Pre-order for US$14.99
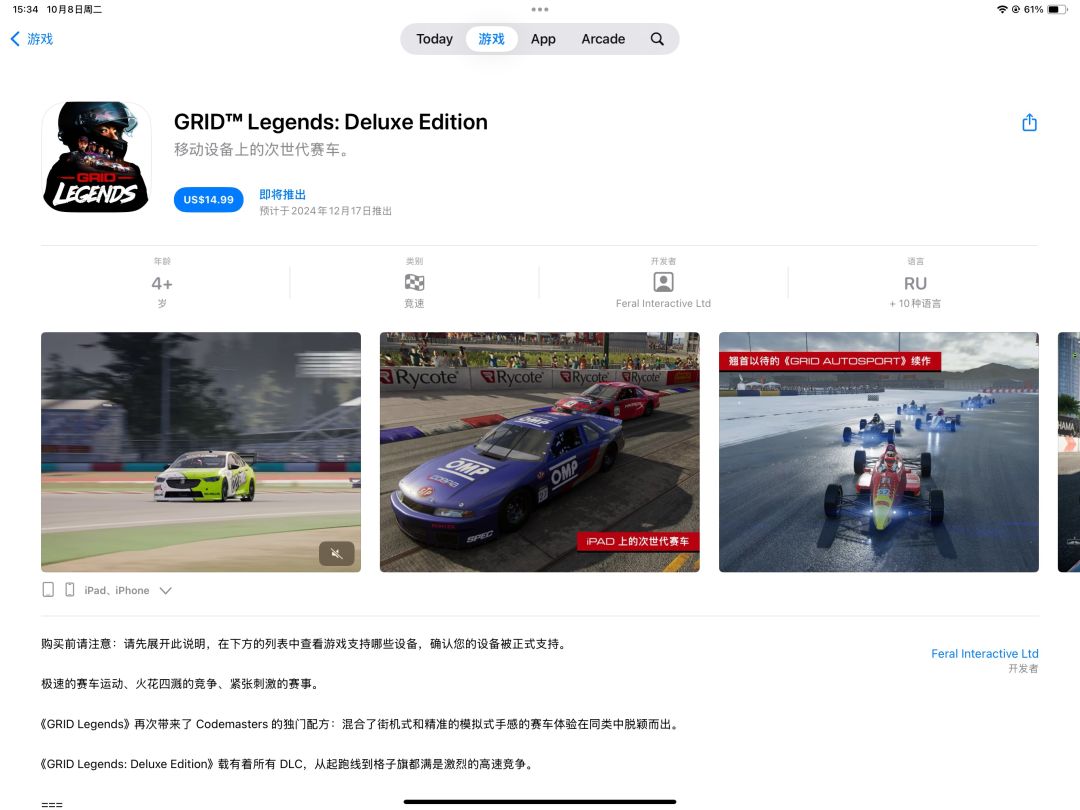Screen dimensions: 1080x810 [208, 200]
